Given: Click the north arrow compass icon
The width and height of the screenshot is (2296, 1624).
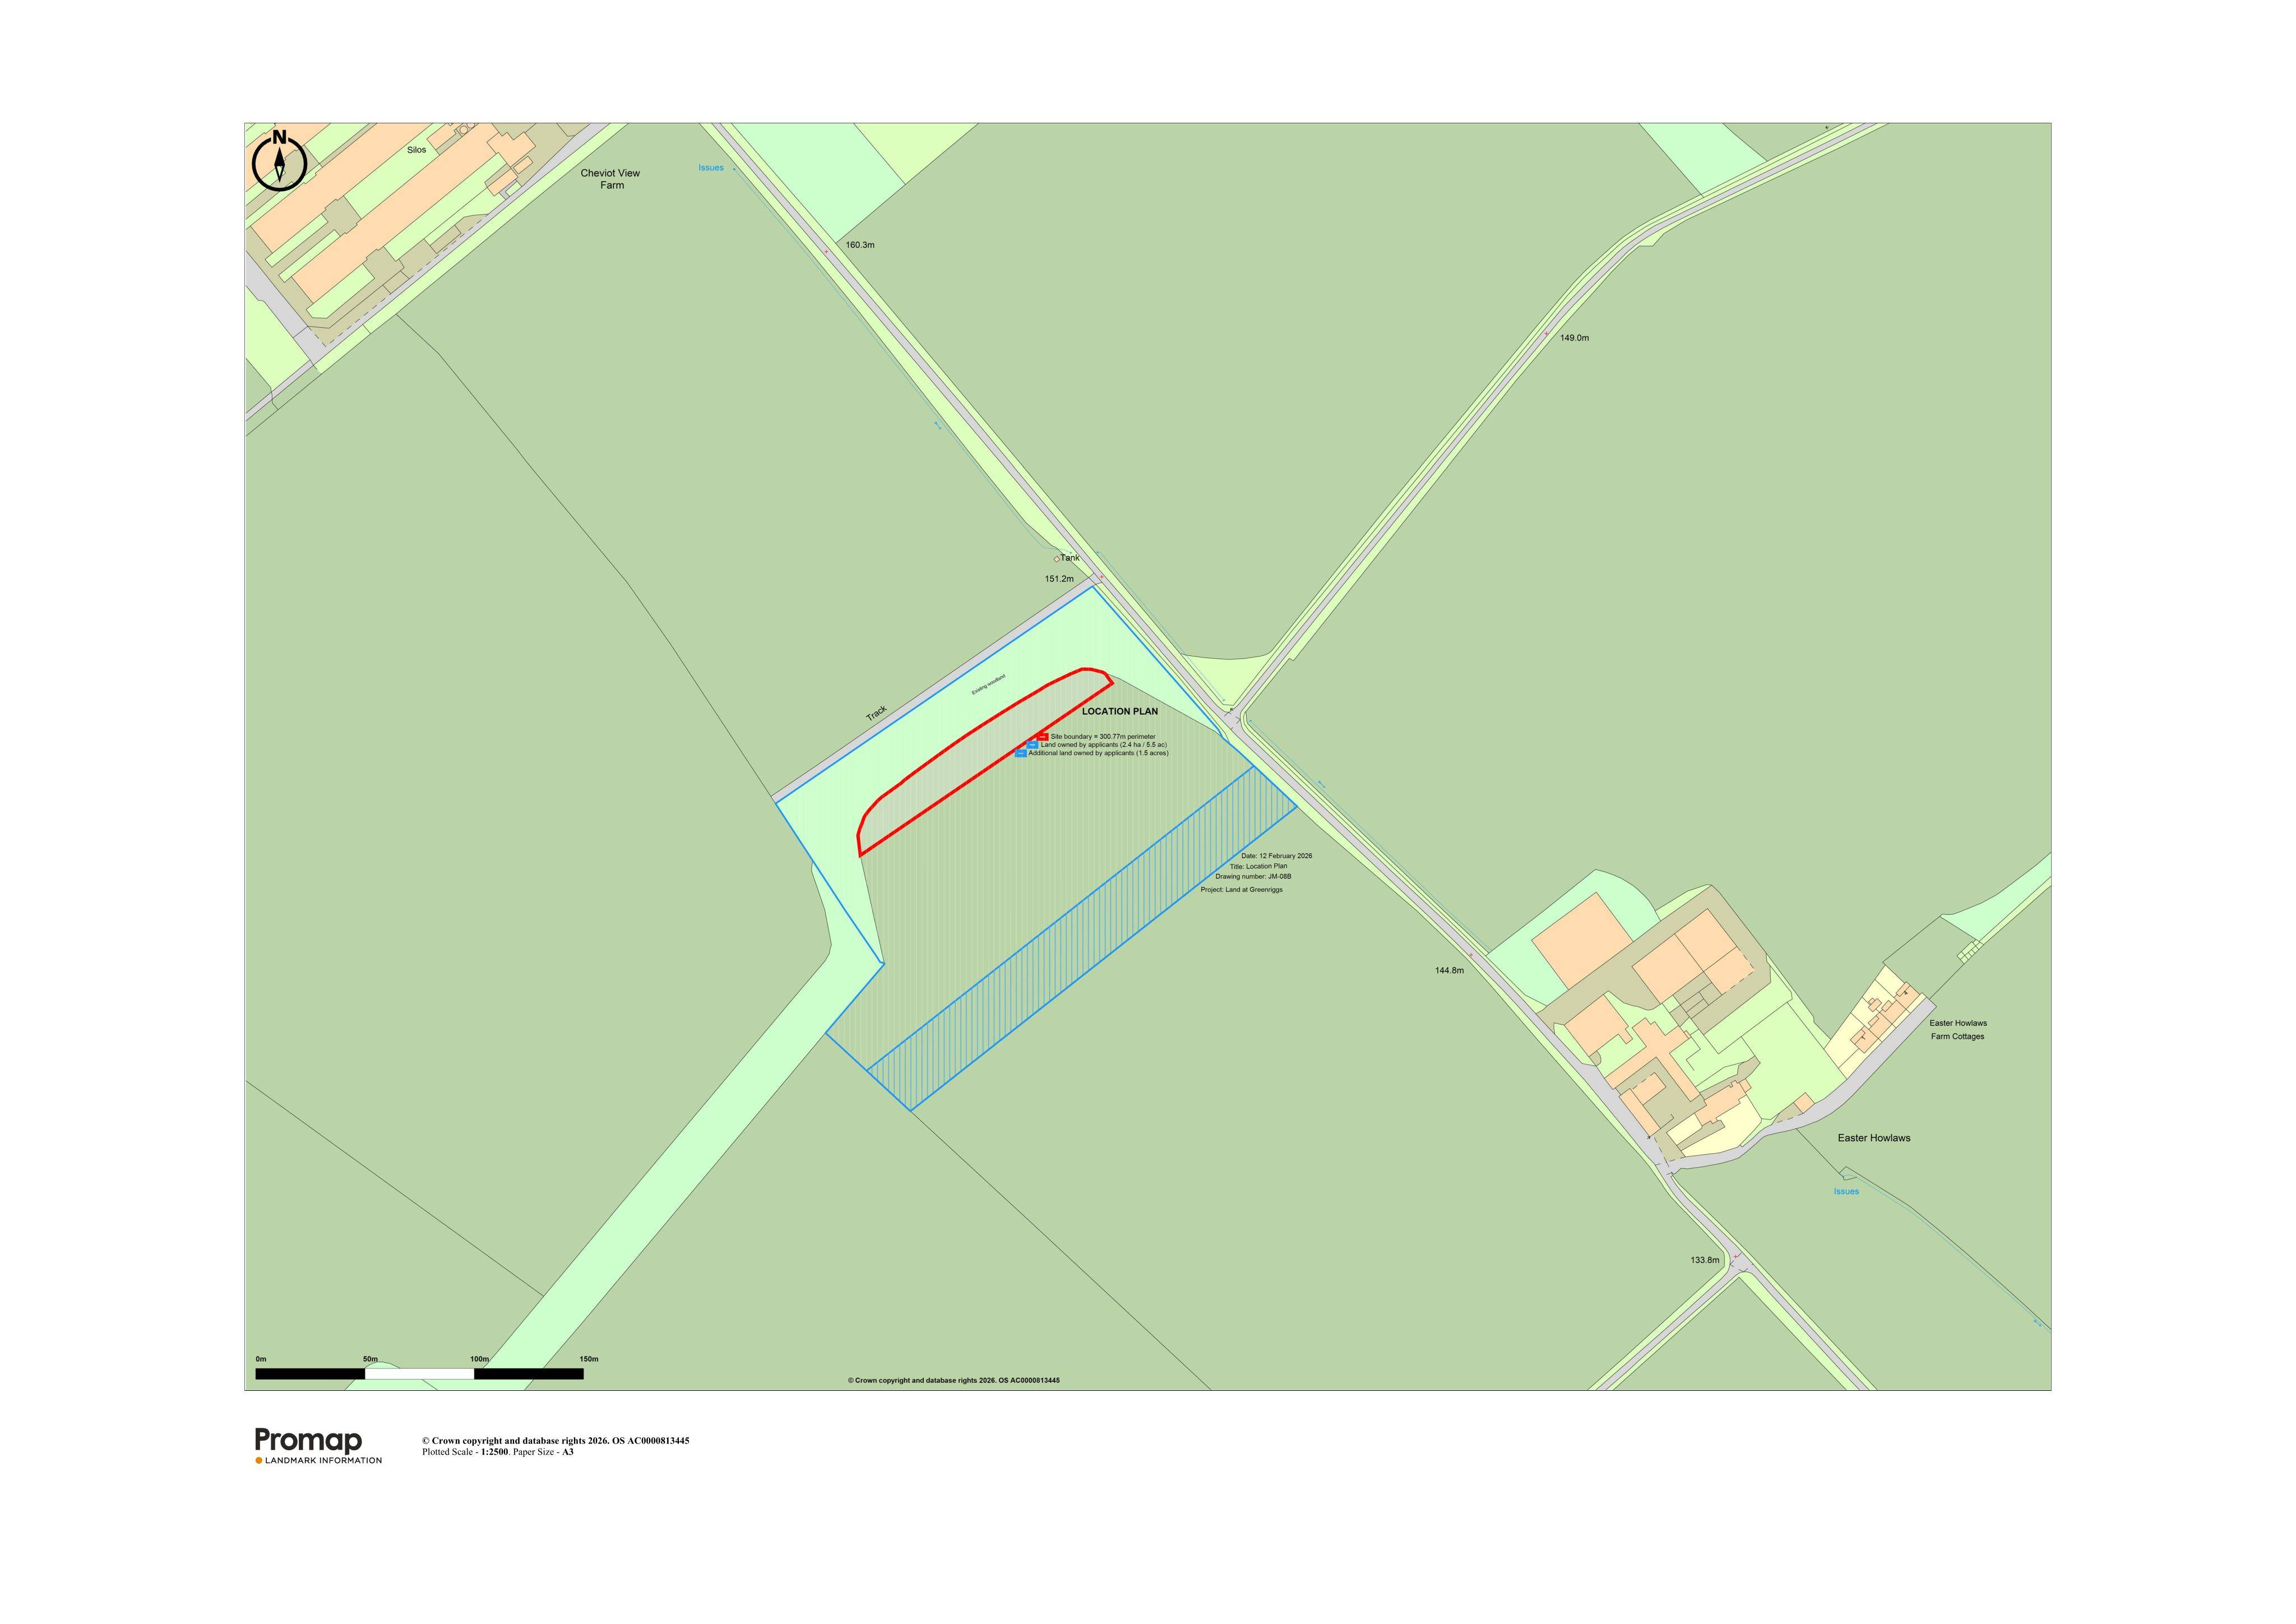Looking at the screenshot, I should pos(279,160).
